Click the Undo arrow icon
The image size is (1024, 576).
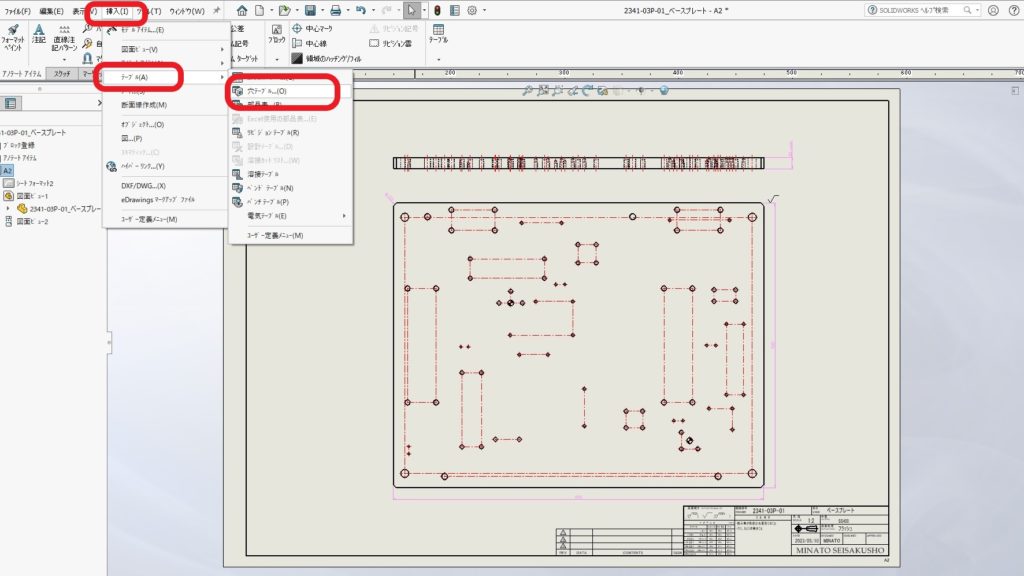[361, 11]
